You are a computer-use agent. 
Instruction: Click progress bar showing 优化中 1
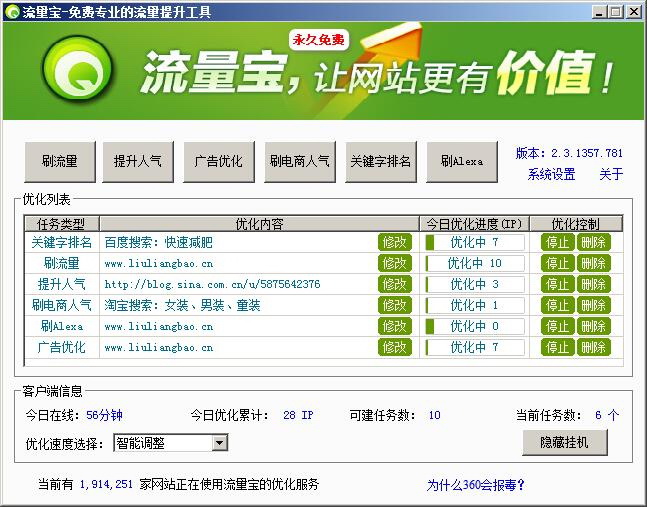point(475,305)
